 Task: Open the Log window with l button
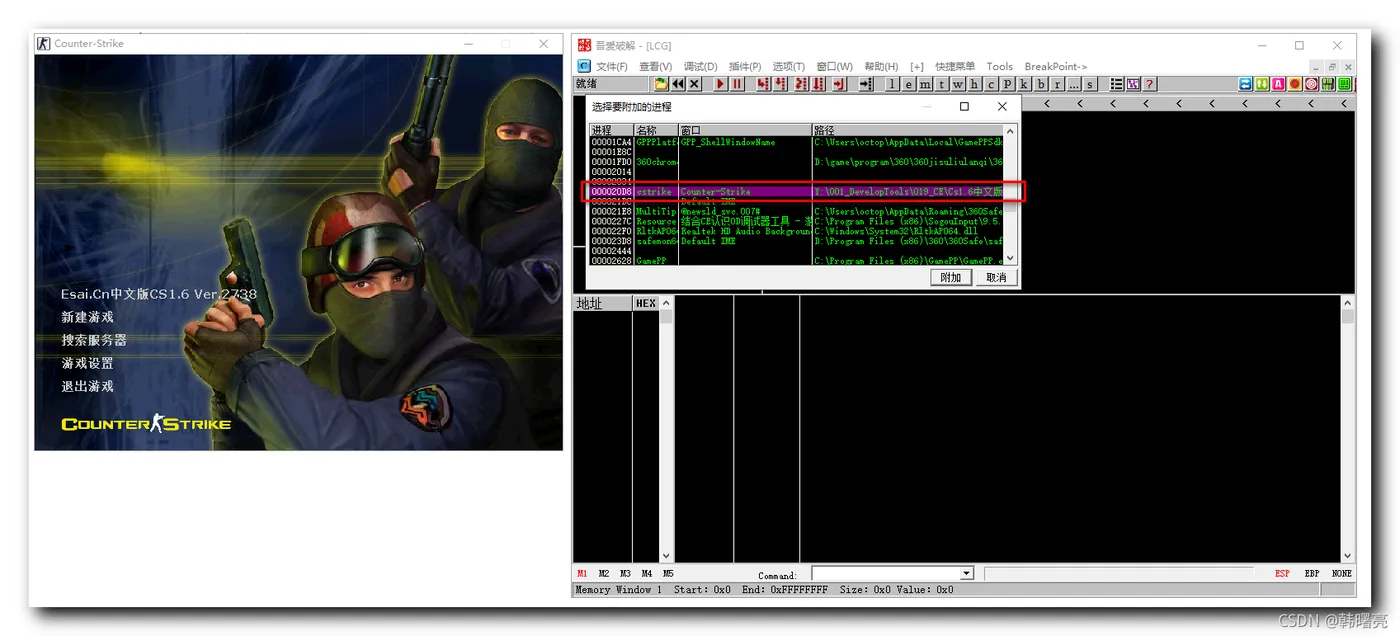(x=892, y=84)
